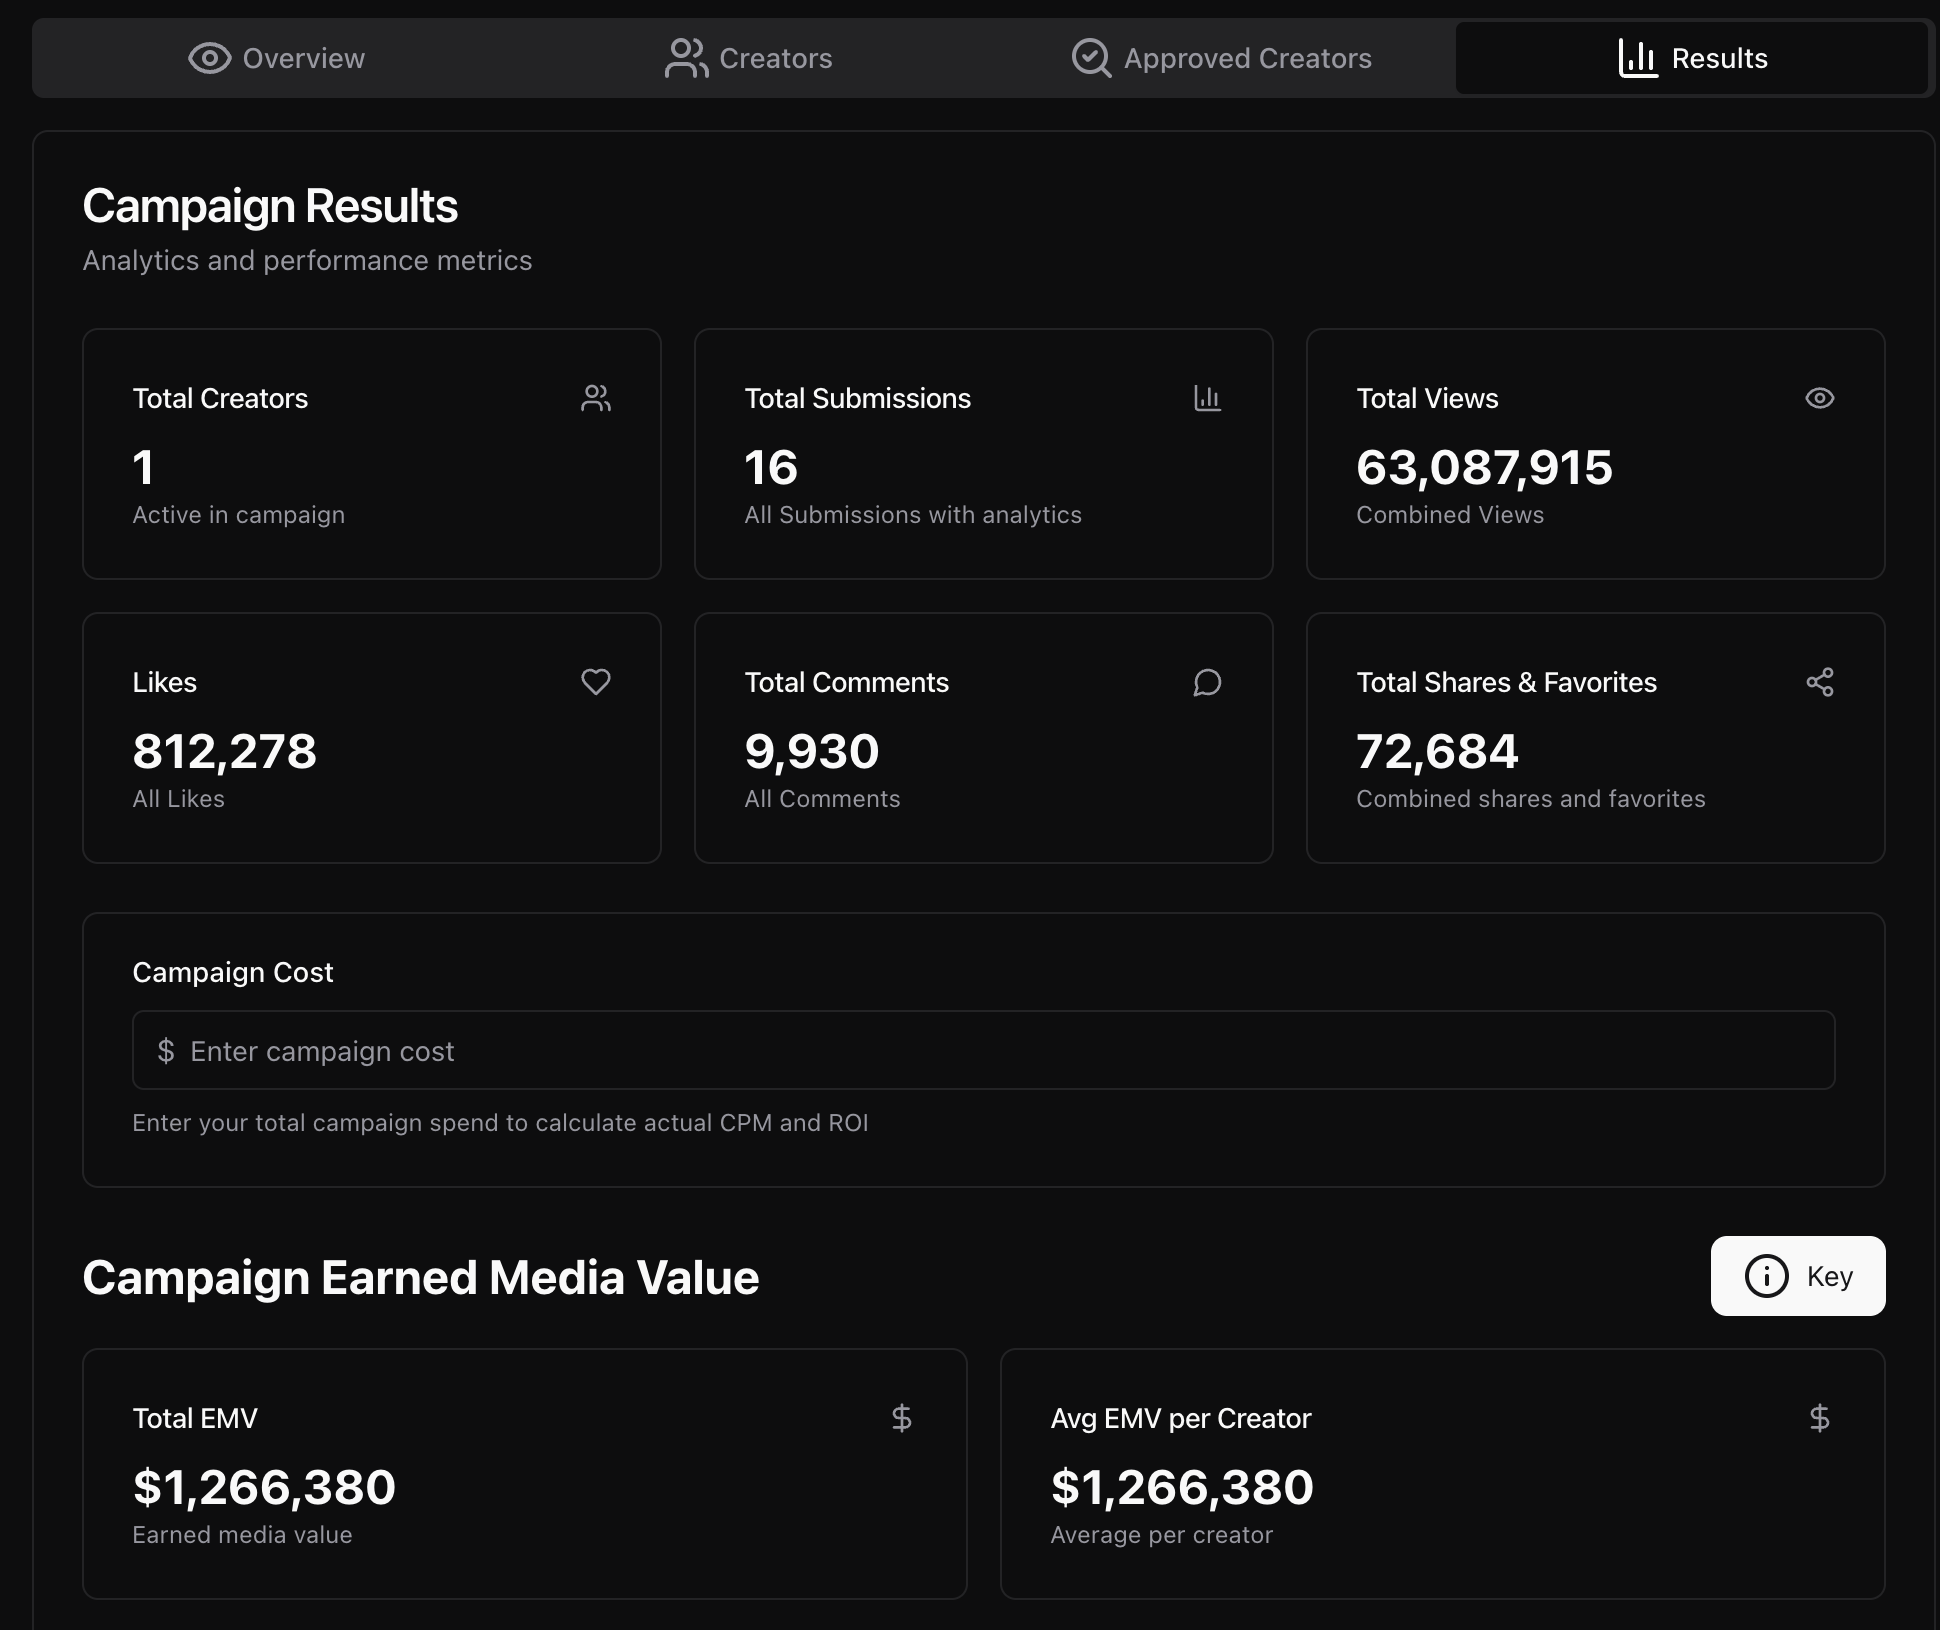Click the eye icon on the Overview tab

pyautogui.click(x=208, y=58)
